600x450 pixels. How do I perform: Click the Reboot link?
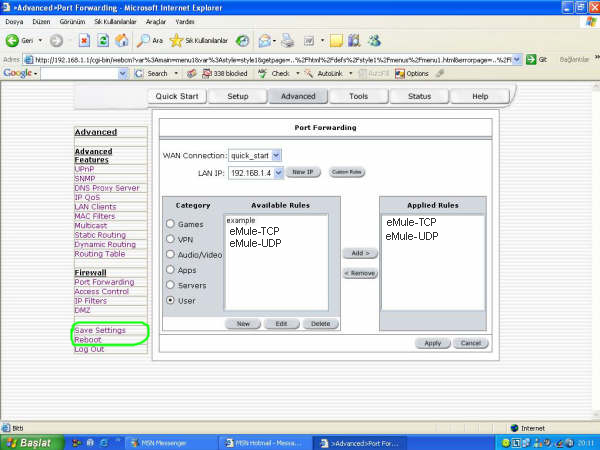coord(88,340)
